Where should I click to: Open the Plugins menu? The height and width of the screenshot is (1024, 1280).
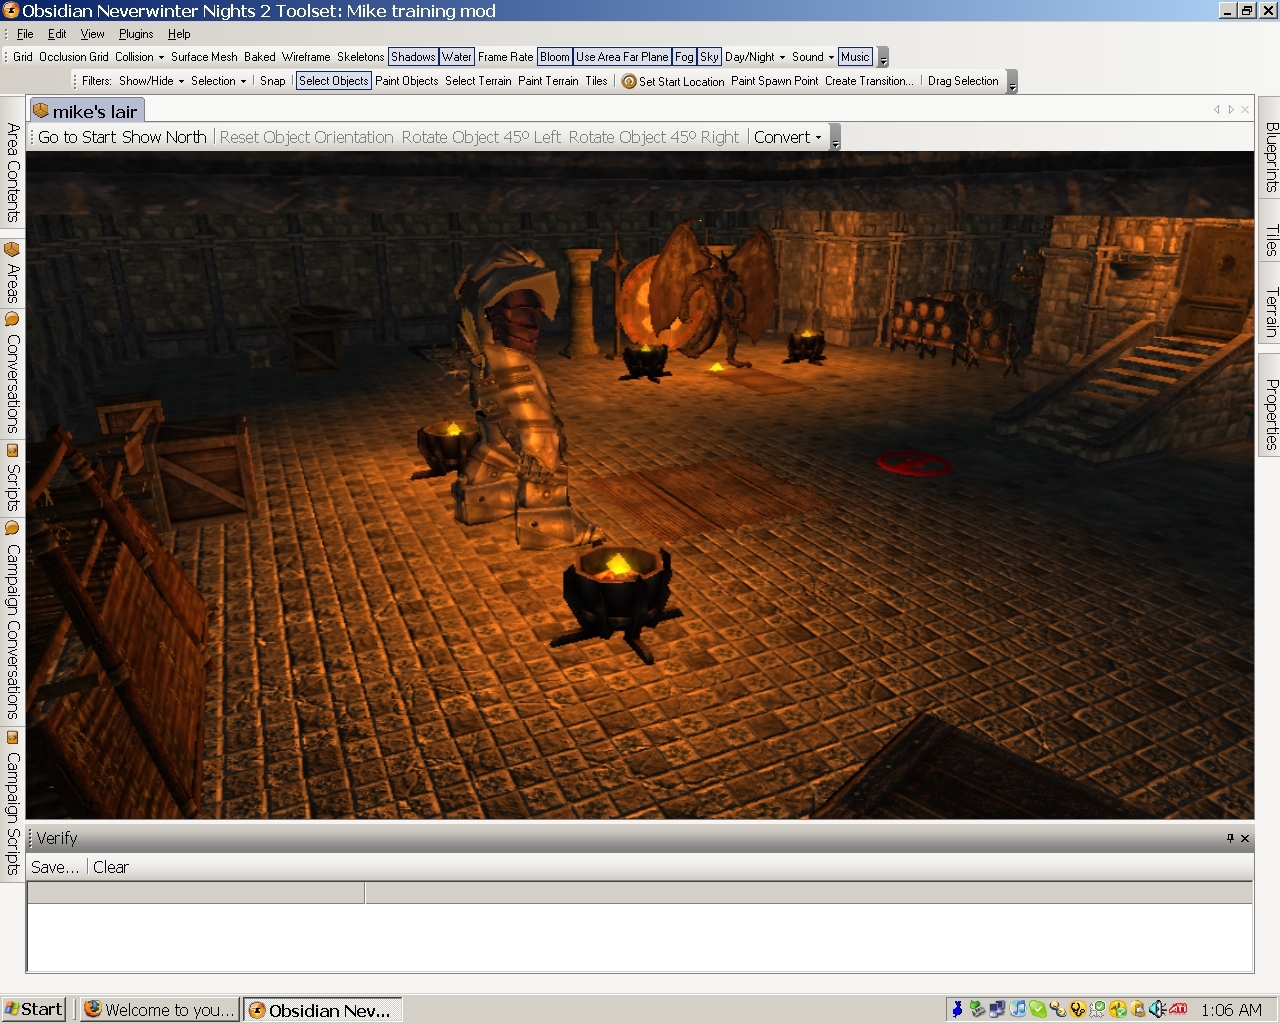(x=136, y=34)
